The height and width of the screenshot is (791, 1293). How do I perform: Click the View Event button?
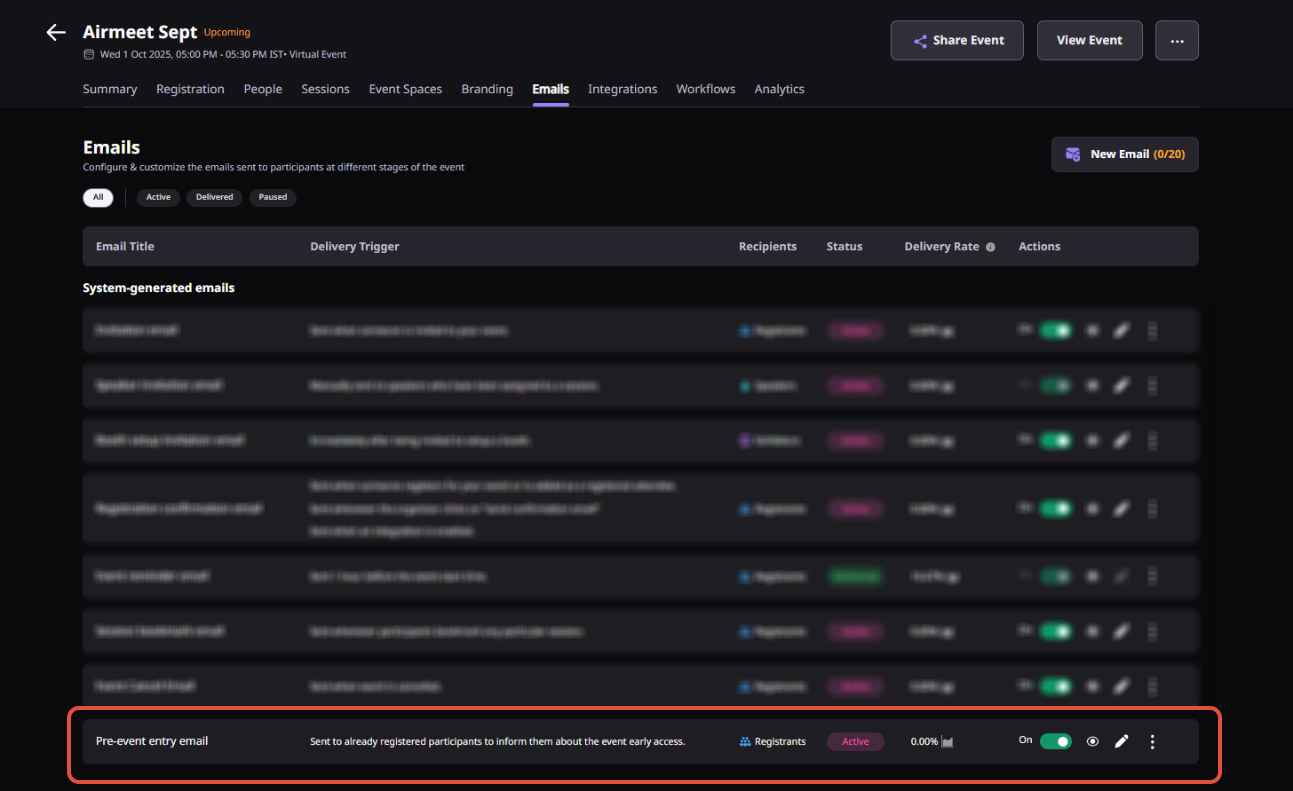[x=1089, y=41]
